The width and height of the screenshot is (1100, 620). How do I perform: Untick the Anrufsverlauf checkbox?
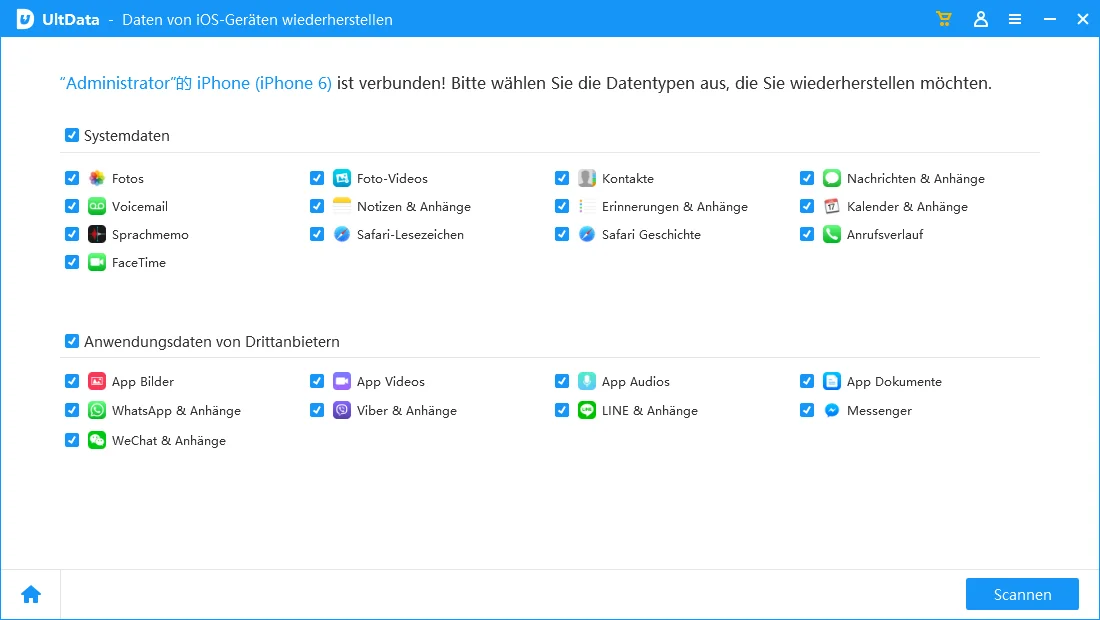807,234
